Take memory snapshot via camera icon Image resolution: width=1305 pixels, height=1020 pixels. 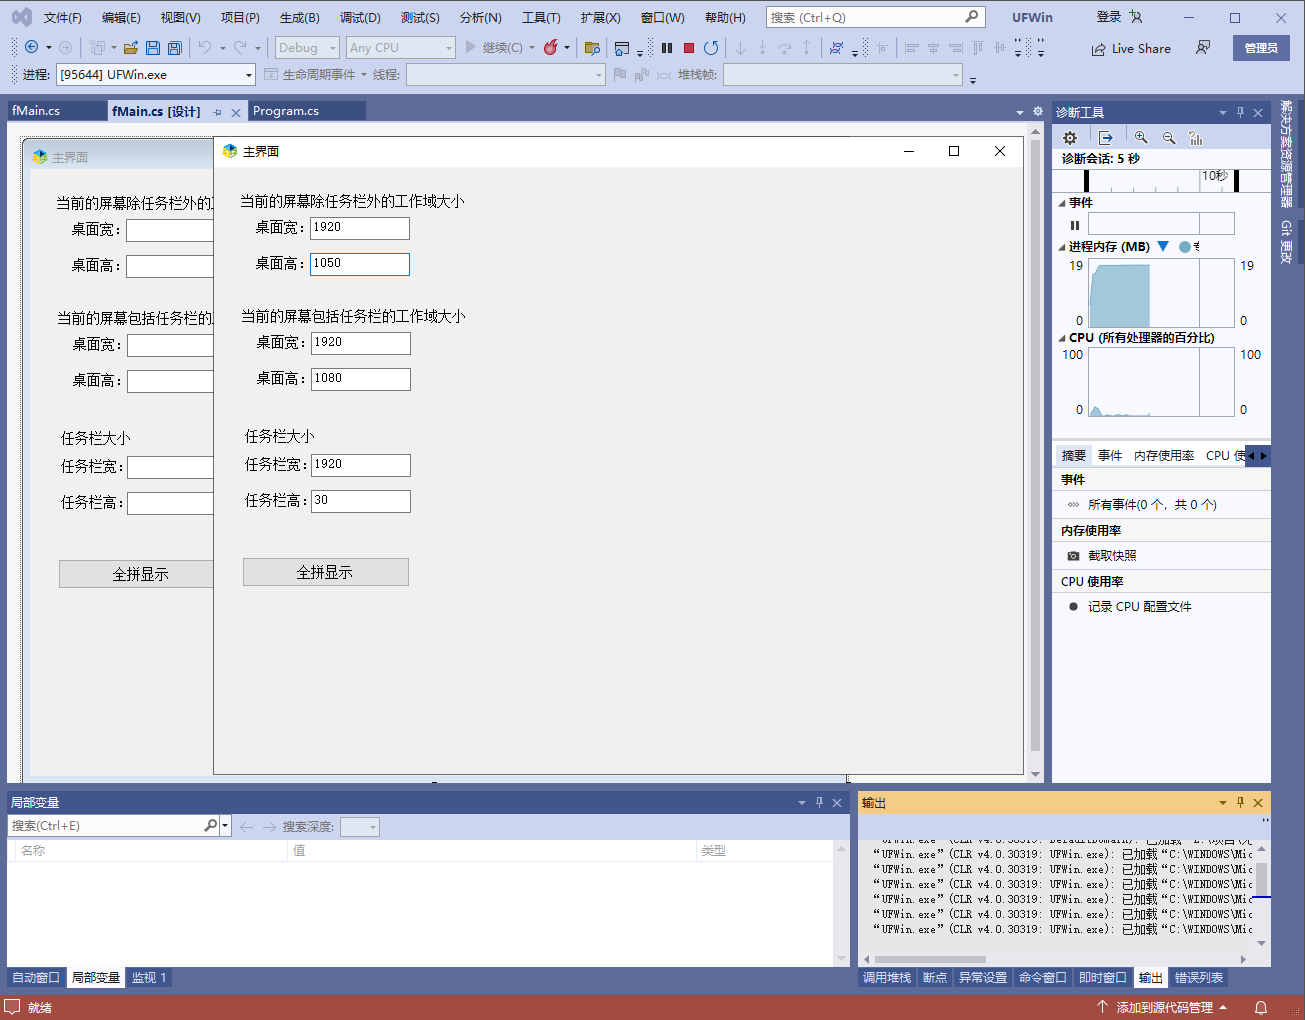tap(1073, 556)
